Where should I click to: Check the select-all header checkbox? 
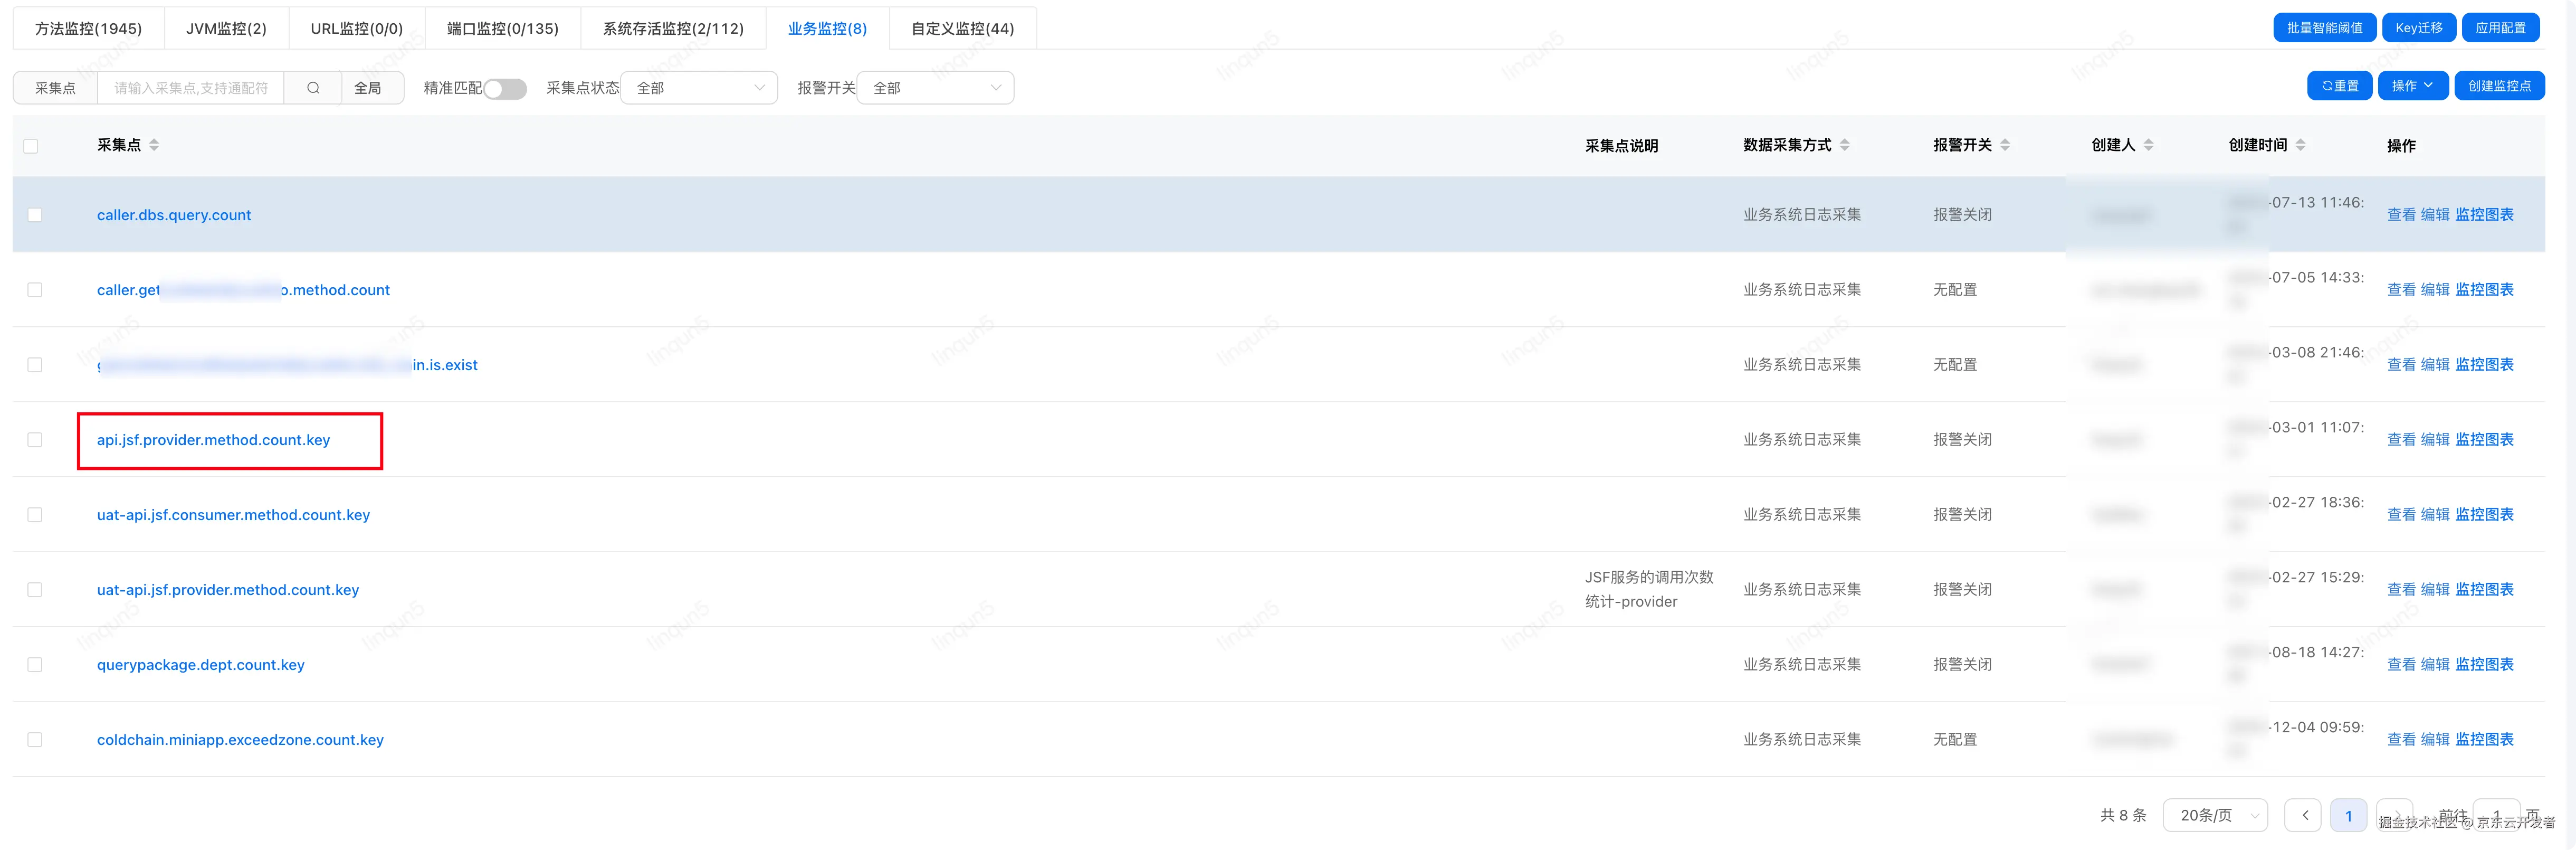point(31,146)
